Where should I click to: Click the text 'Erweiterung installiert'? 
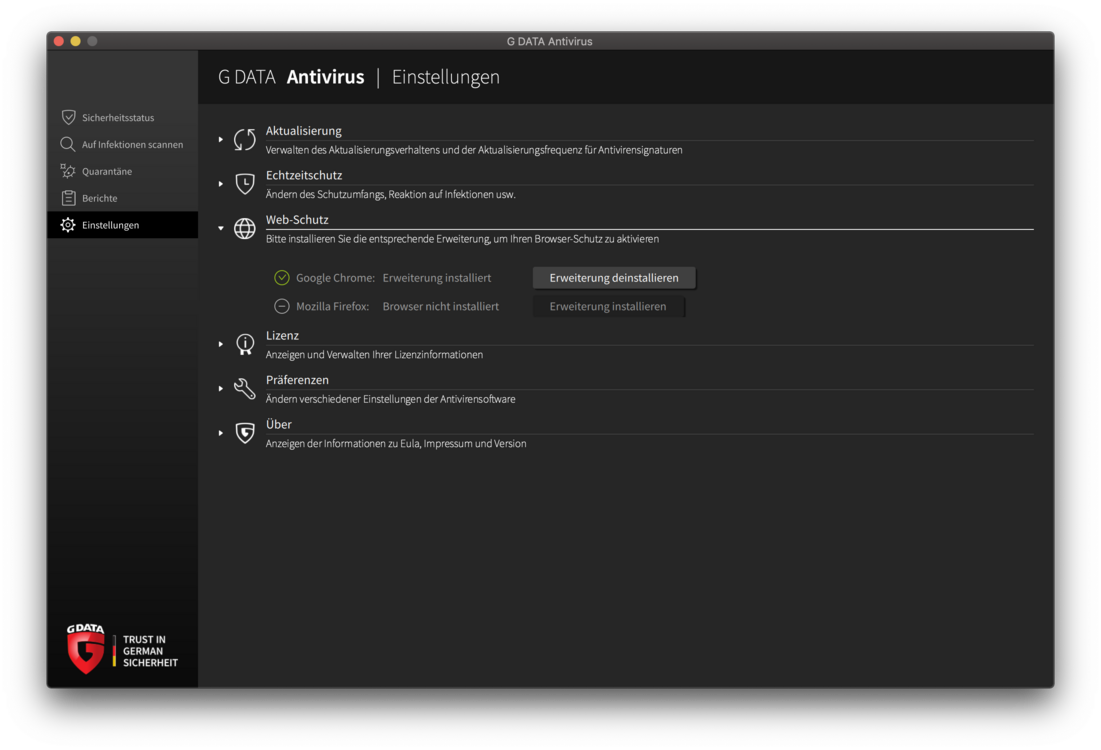tap(437, 278)
